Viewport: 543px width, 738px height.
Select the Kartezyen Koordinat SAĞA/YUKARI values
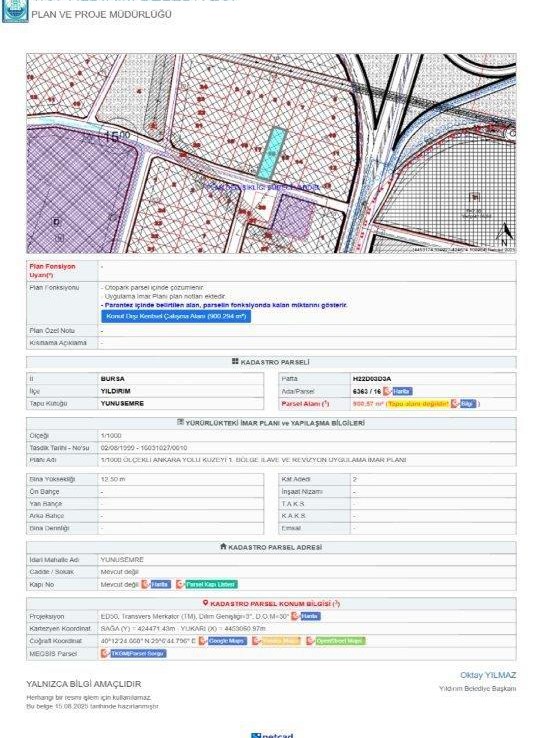(x=183, y=629)
